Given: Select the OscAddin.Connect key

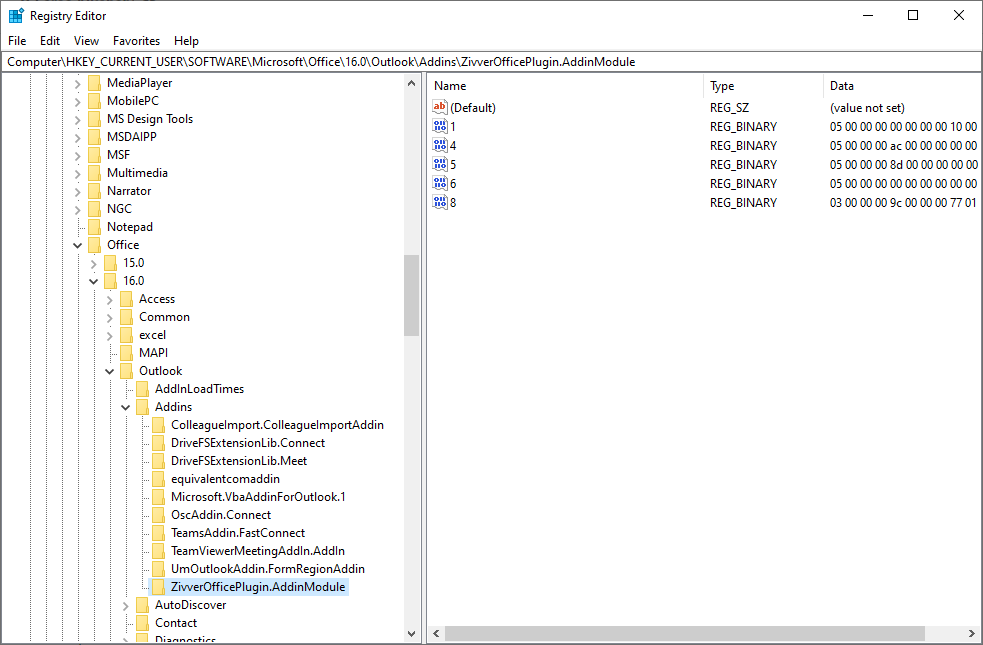Looking at the screenshot, I should [219, 514].
